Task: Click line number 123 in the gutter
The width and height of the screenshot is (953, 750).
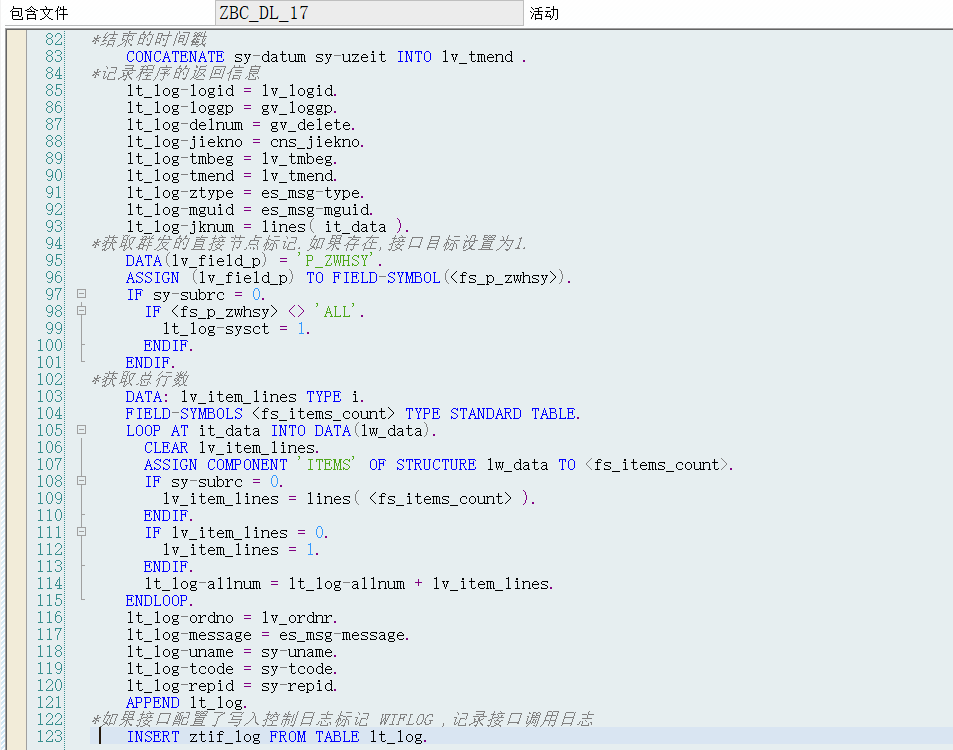Action: pos(49,737)
